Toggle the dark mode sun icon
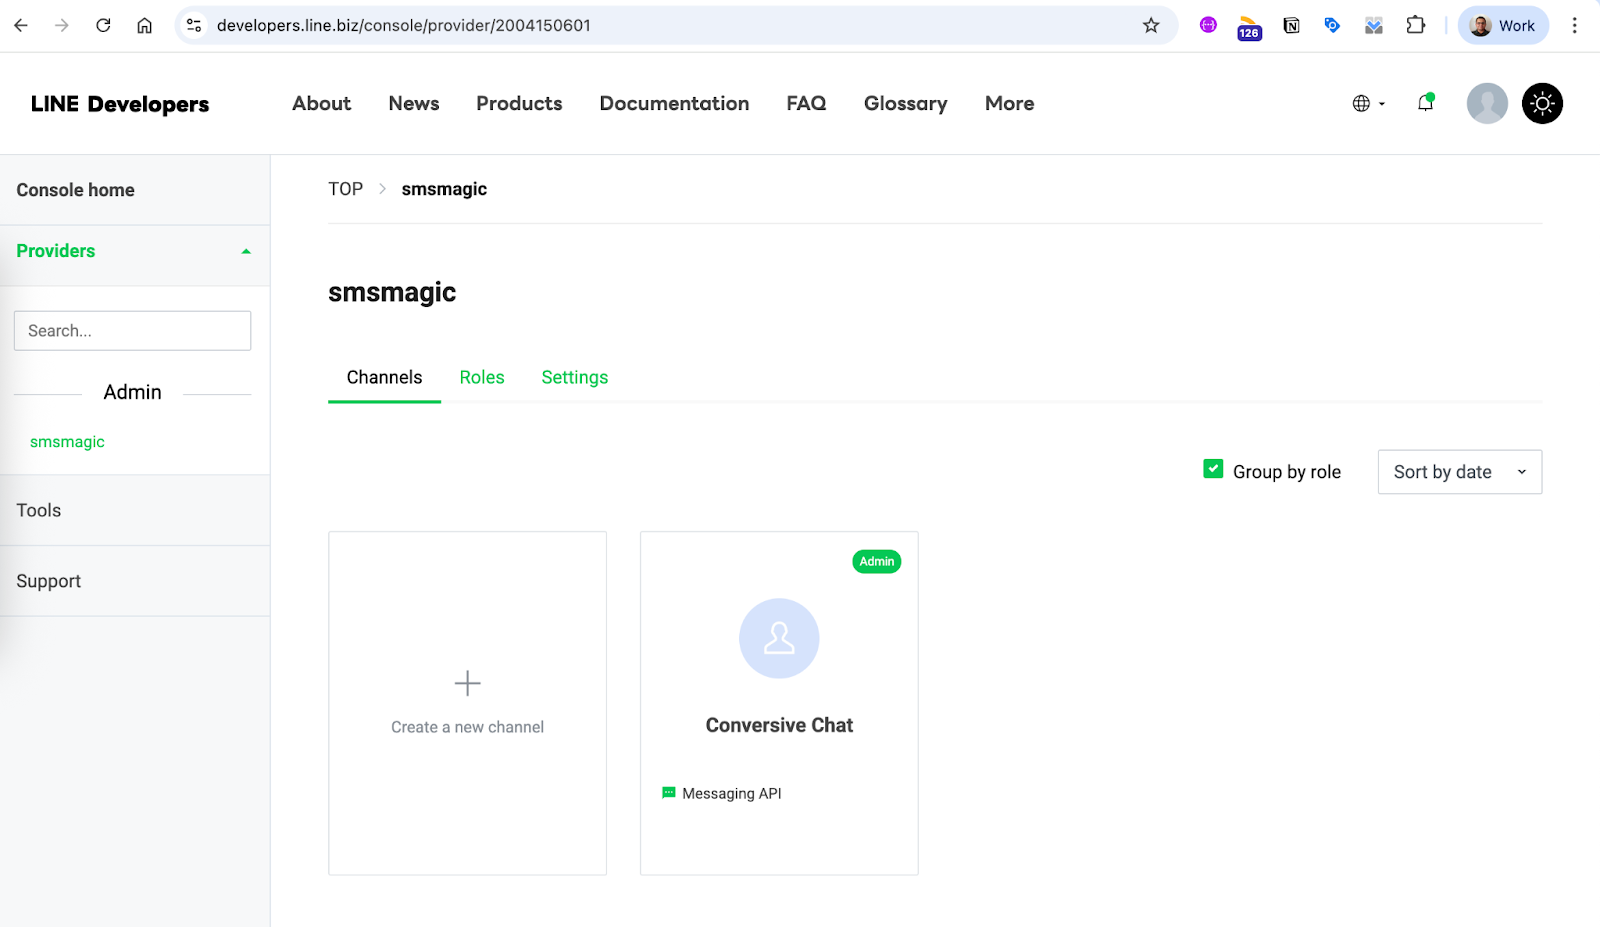The height and width of the screenshot is (927, 1600). pyautogui.click(x=1542, y=103)
